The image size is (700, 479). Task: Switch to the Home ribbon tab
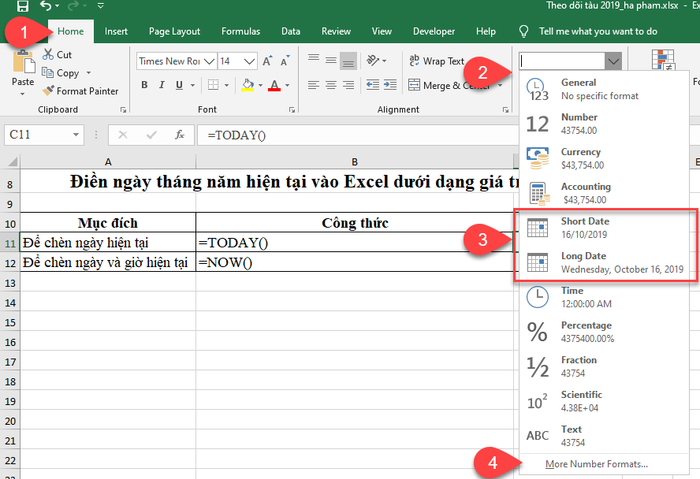coord(71,31)
